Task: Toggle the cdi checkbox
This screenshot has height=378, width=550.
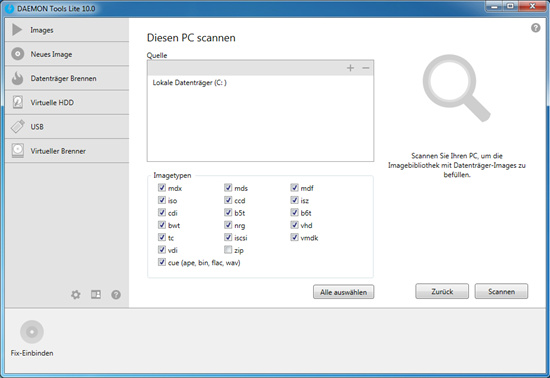Action: click(x=162, y=212)
